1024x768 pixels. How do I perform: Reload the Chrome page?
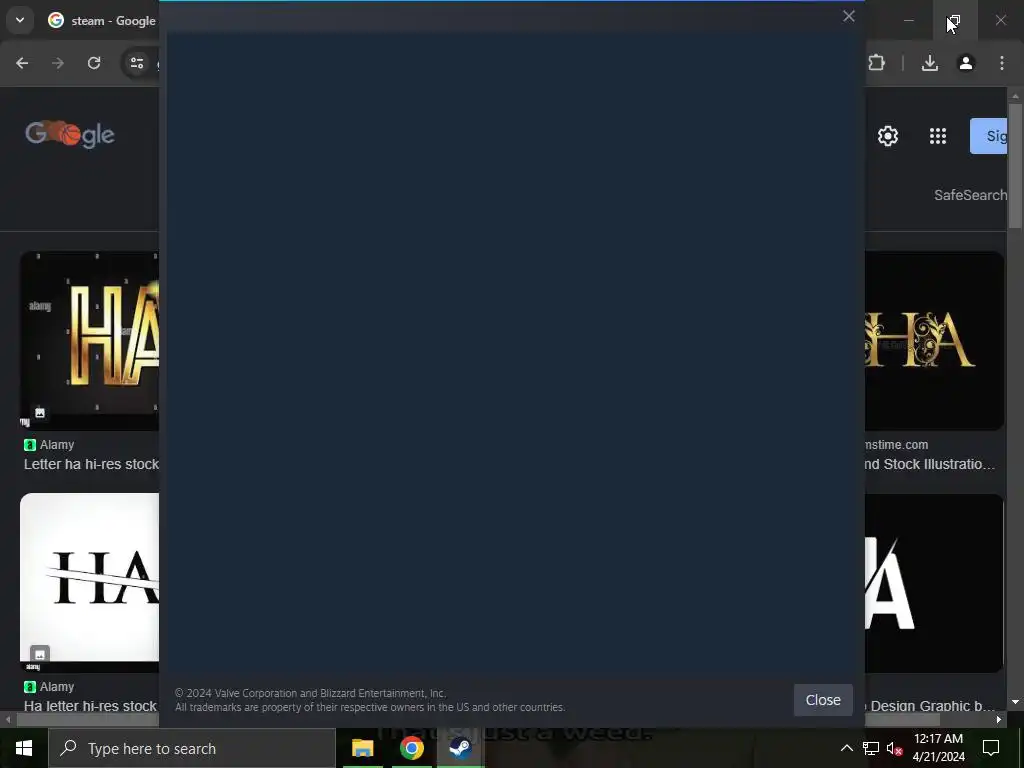[94, 63]
